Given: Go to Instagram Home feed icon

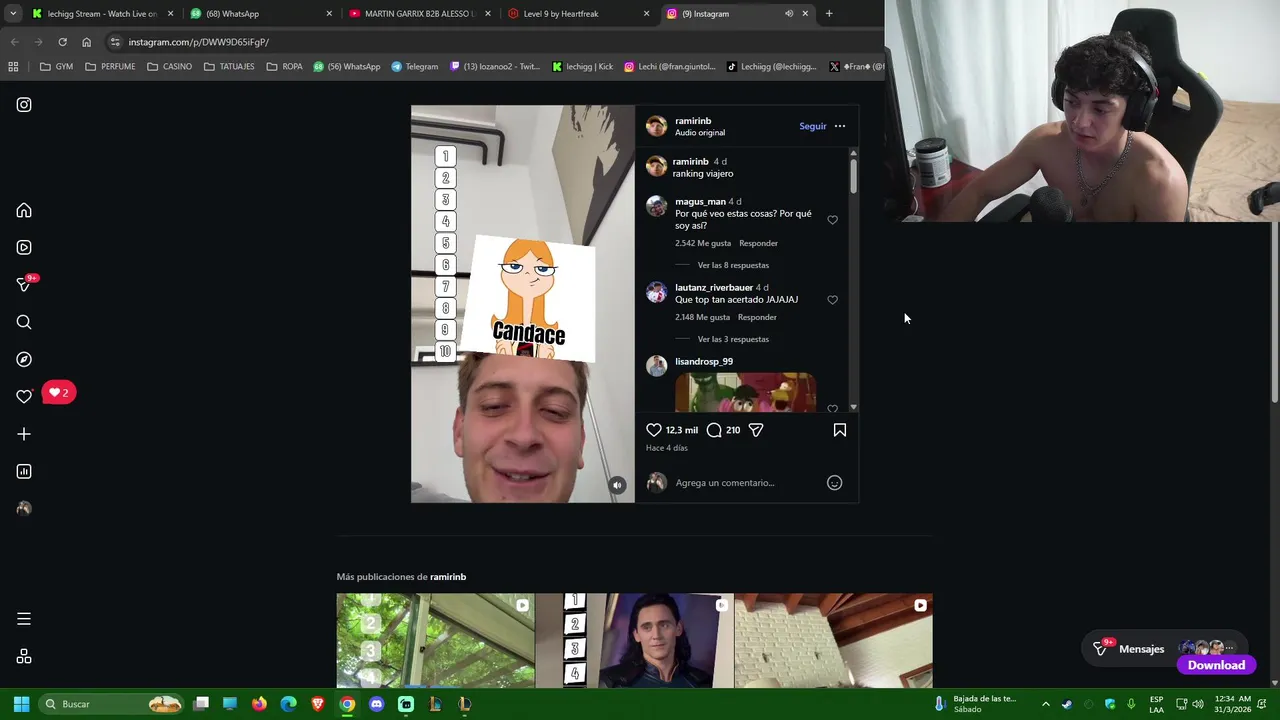Looking at the screenshot, I should [x=24, y=211].
